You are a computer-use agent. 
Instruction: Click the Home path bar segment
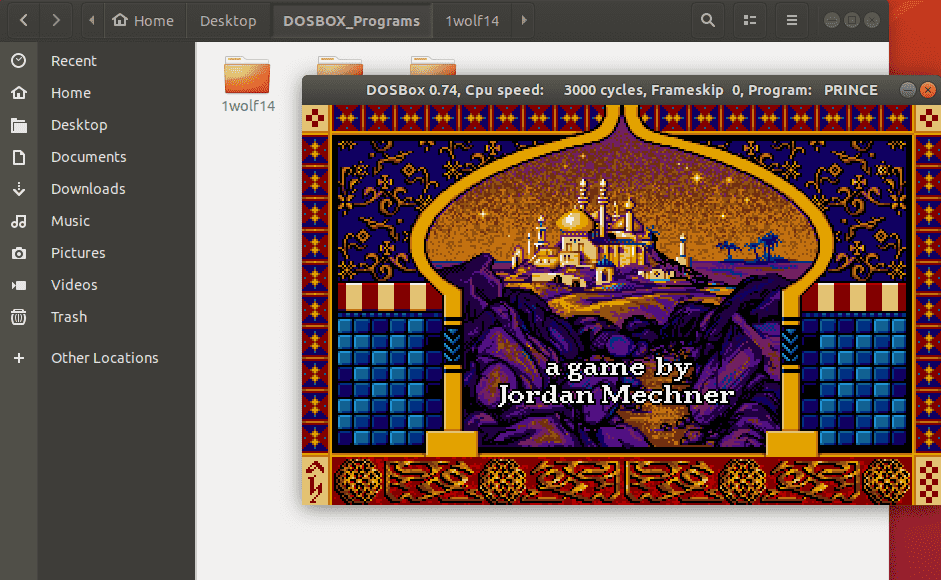click(143, 20)
